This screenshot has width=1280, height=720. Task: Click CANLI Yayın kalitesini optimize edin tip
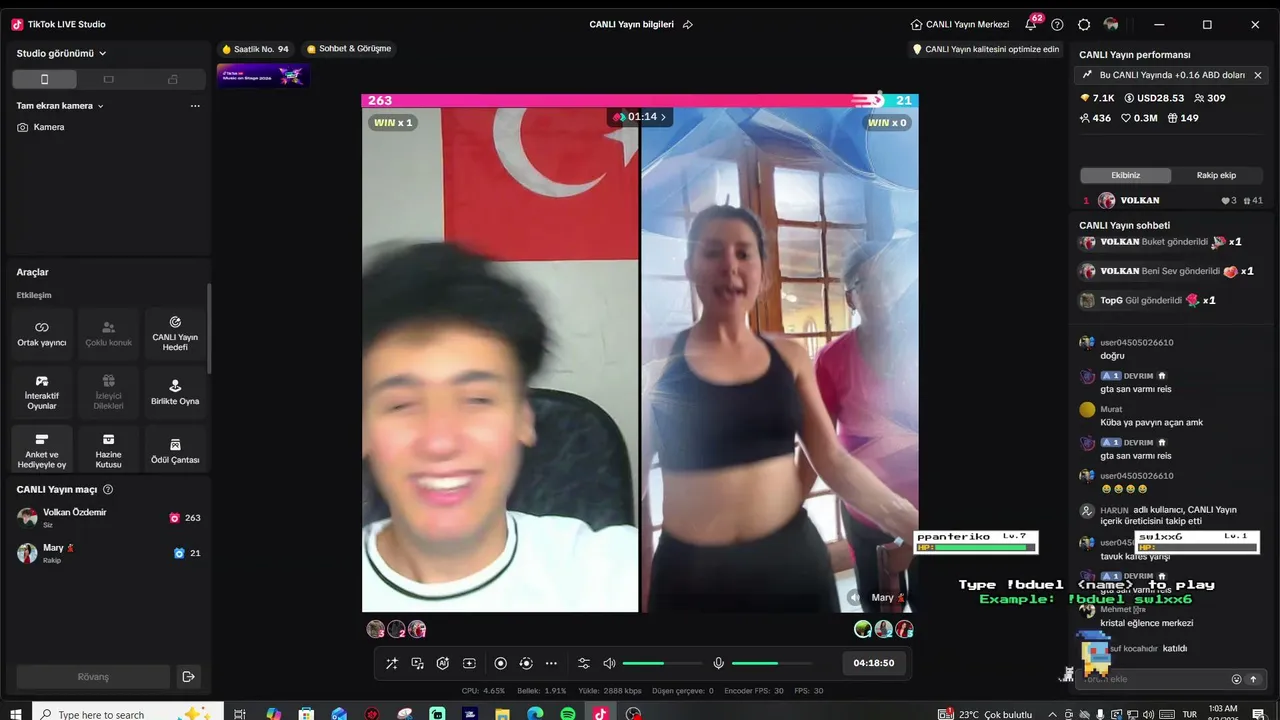986,49
